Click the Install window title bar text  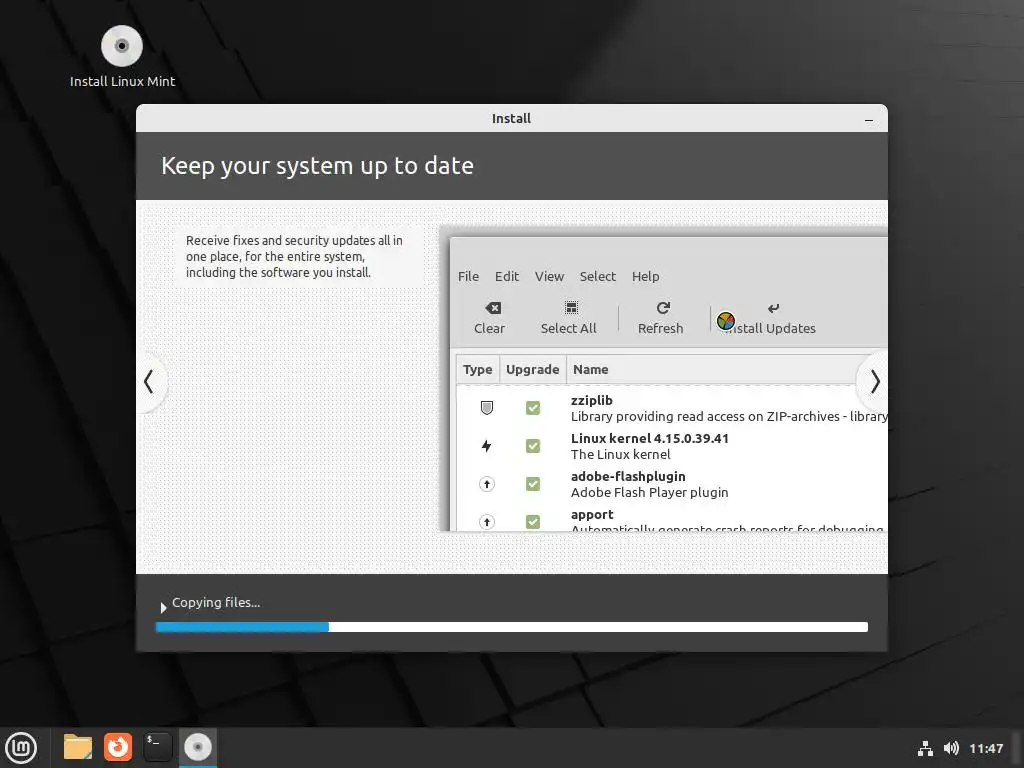(x=511, y=119)
